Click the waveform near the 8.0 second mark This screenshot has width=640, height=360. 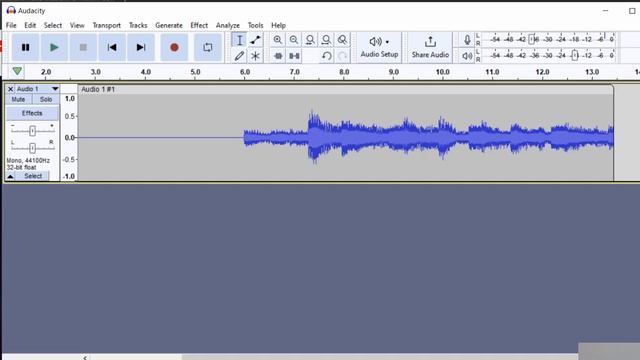point(344,138)
